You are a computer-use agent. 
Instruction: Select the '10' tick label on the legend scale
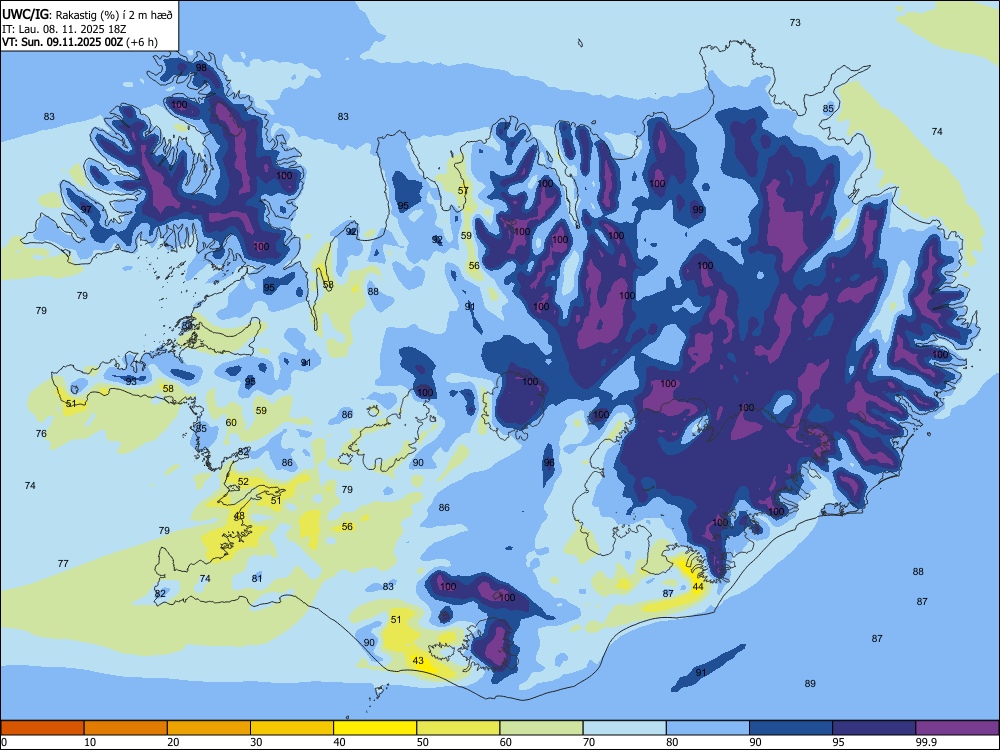point(90,742)
